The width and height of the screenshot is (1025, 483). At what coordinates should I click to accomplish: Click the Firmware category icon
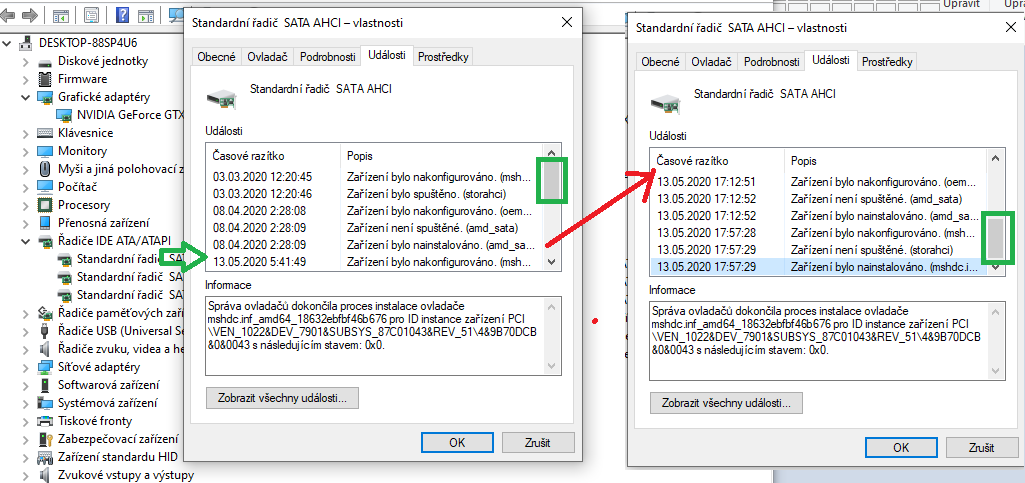click(x=46, y=79)
